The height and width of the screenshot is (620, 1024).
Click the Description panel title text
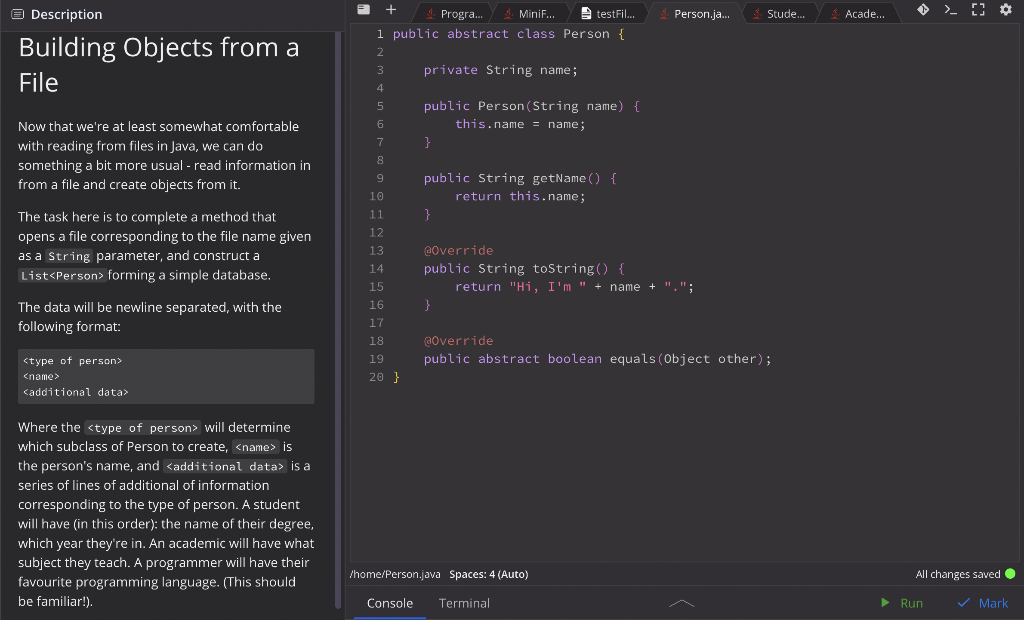(x=67, y=14)
